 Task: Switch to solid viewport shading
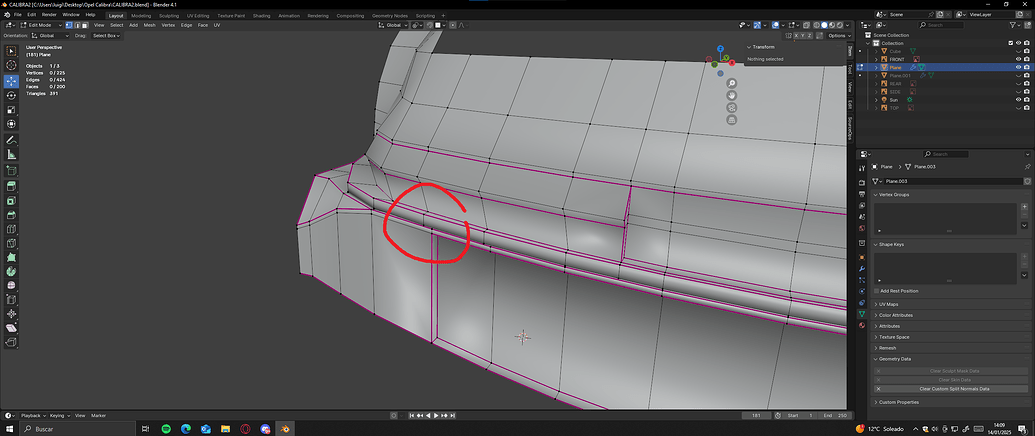pyautogui.click(x=824, y=25)
